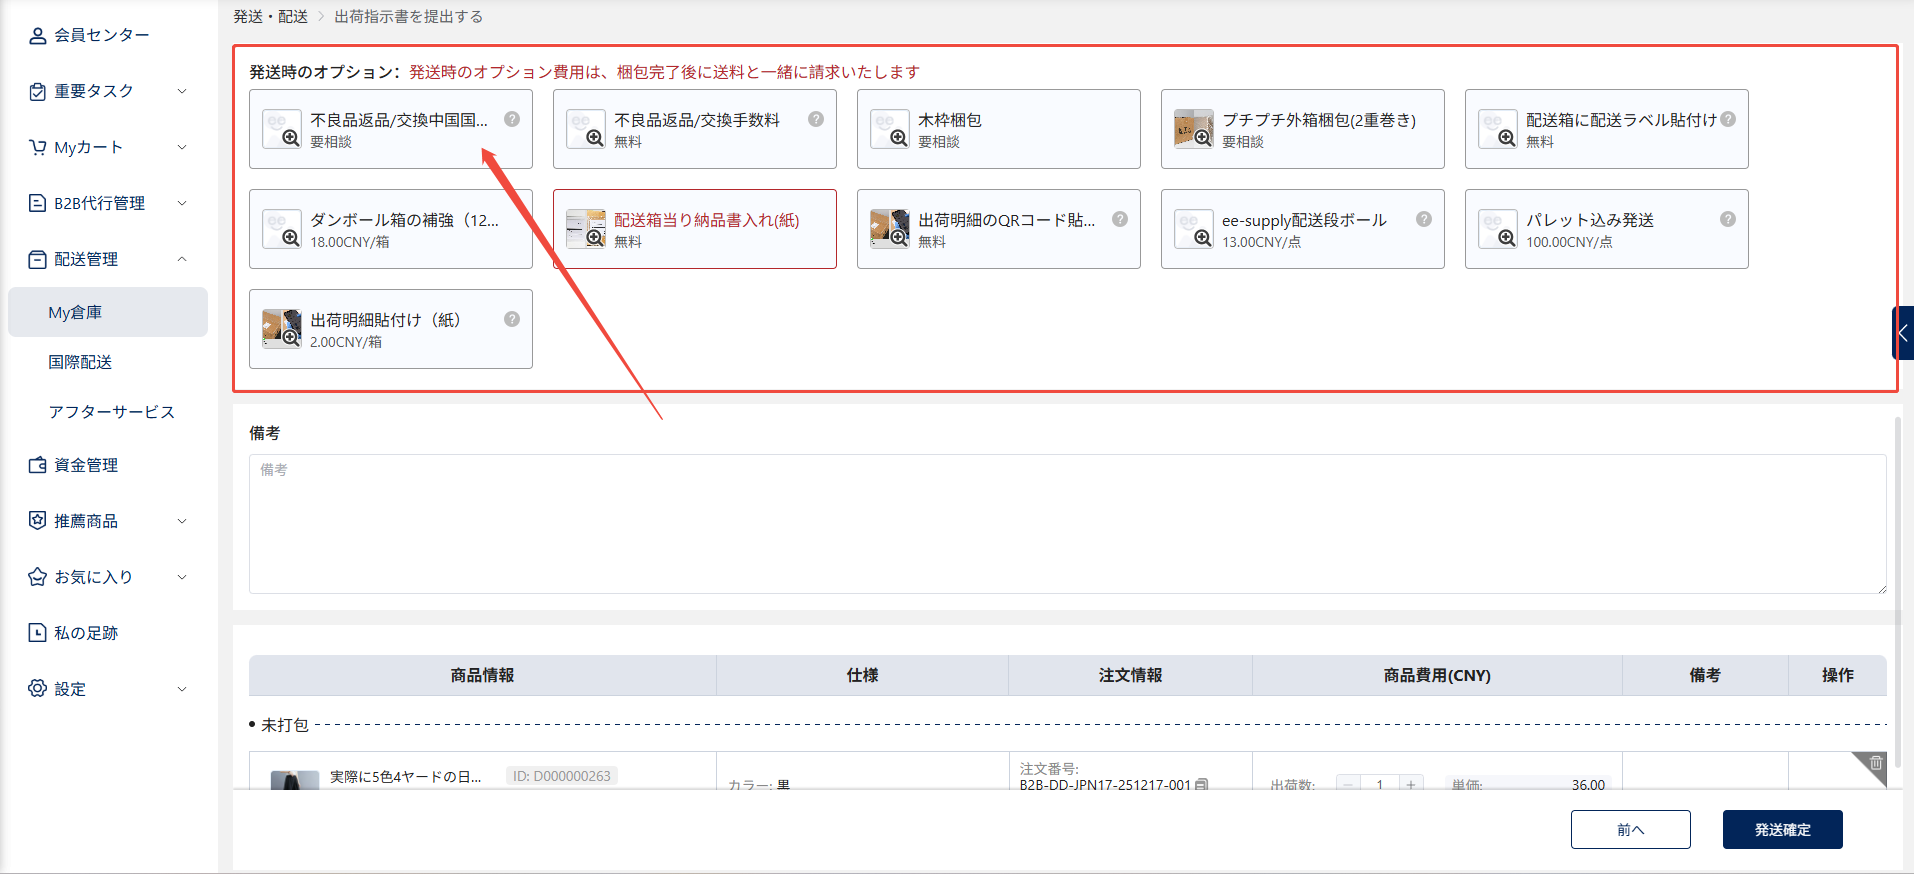
Task: Preview photo of 出荷明細のQRコード貼... option
Action: click(889, 229)
